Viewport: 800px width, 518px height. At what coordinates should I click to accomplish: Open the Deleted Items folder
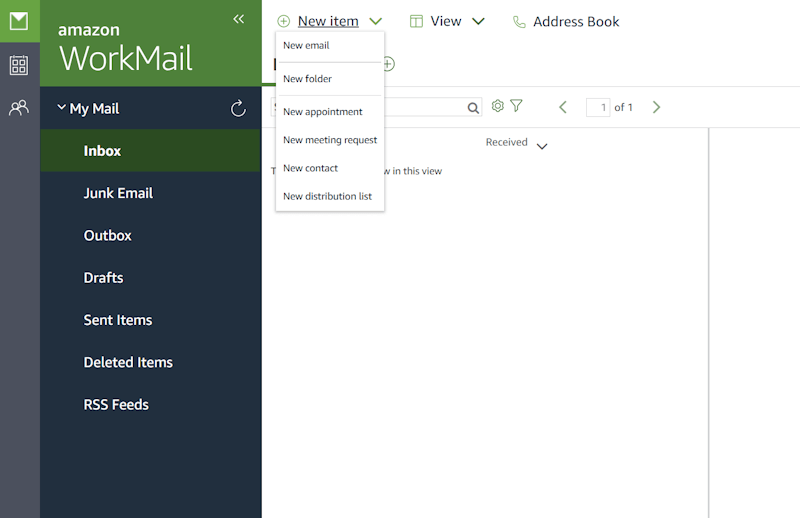[x=128, y=362]
